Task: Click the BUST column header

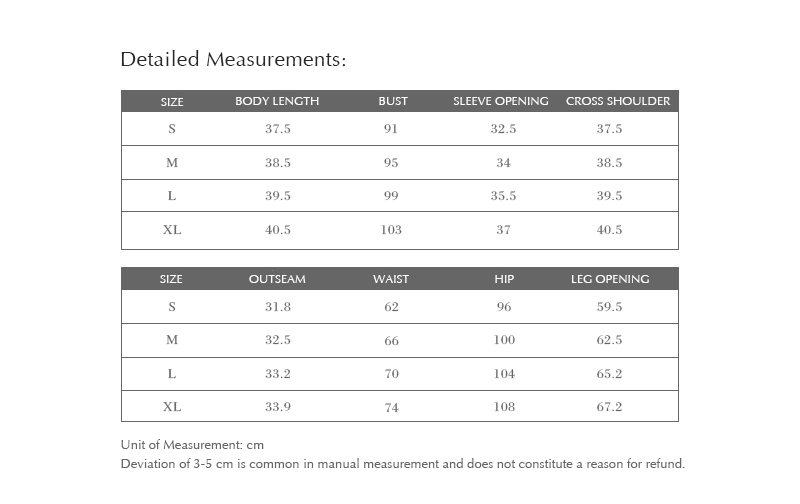Action: coord(393,101)
